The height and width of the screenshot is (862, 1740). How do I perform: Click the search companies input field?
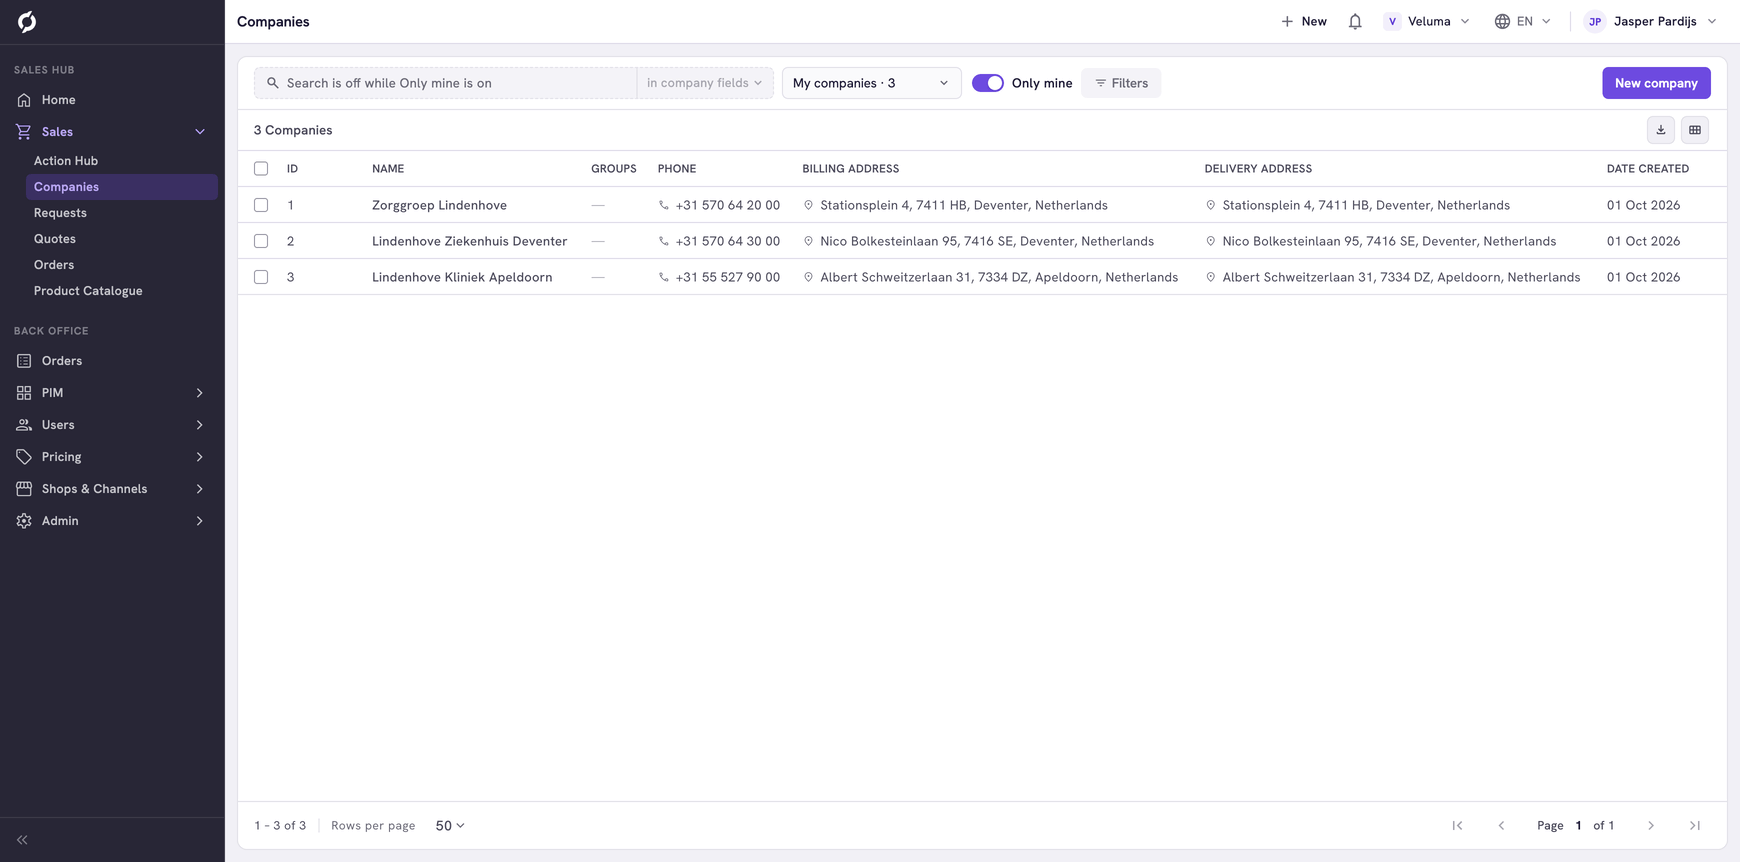pyautogui.click(x=445, y=83)
